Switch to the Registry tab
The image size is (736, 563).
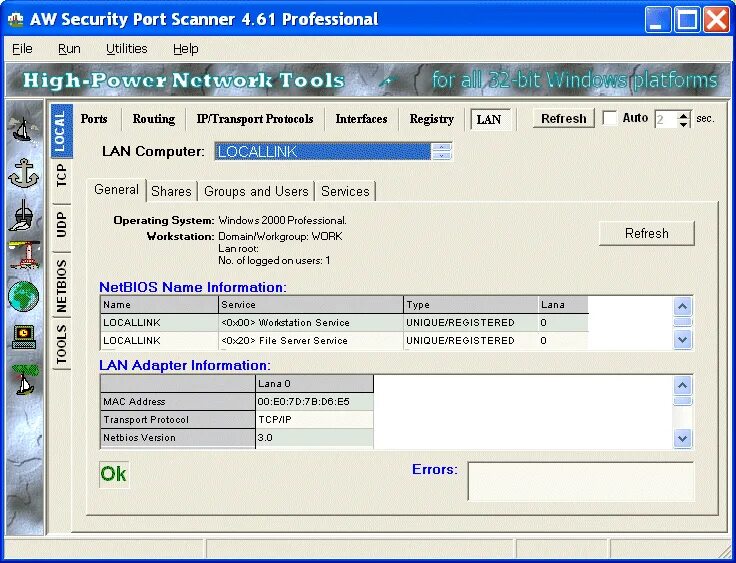431,119
